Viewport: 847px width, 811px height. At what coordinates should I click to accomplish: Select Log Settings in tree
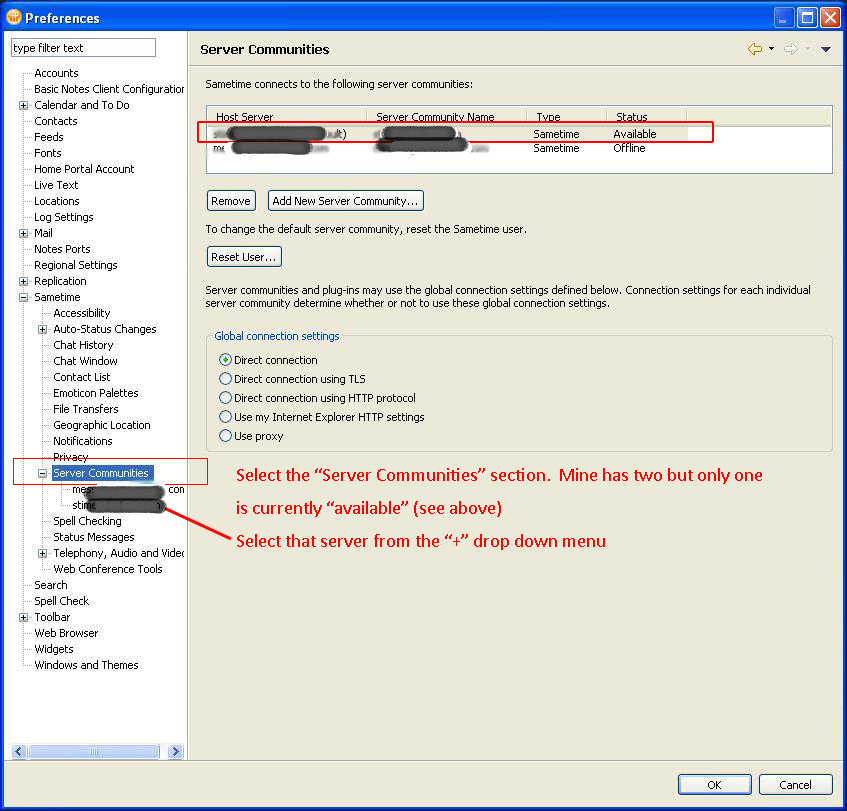[64, 217]
